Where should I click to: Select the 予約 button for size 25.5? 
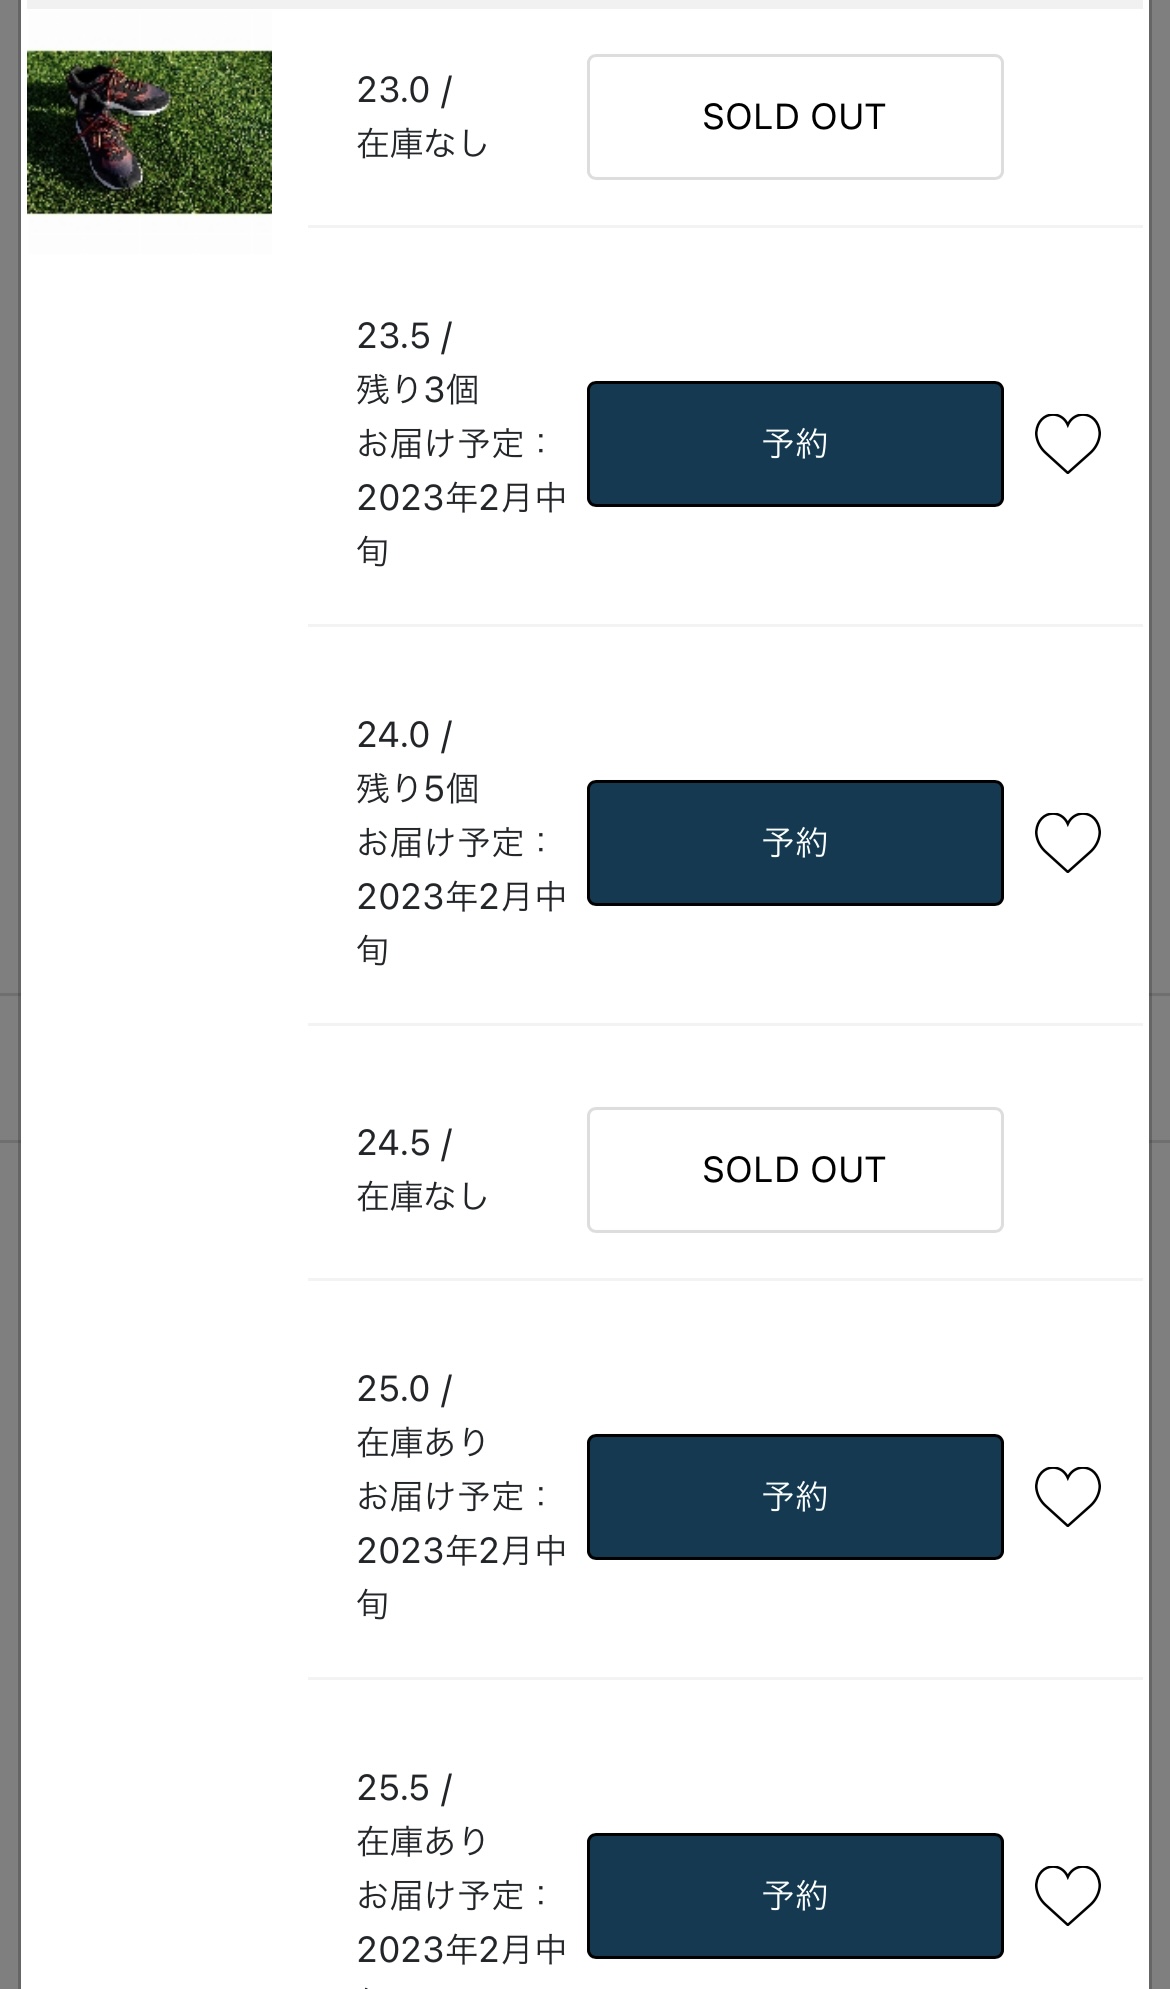(x=795, y=1896)
